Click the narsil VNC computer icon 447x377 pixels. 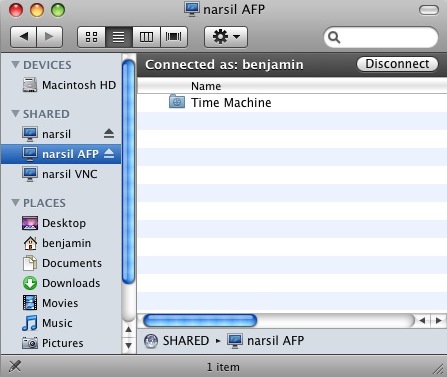(x=30, y=174)
